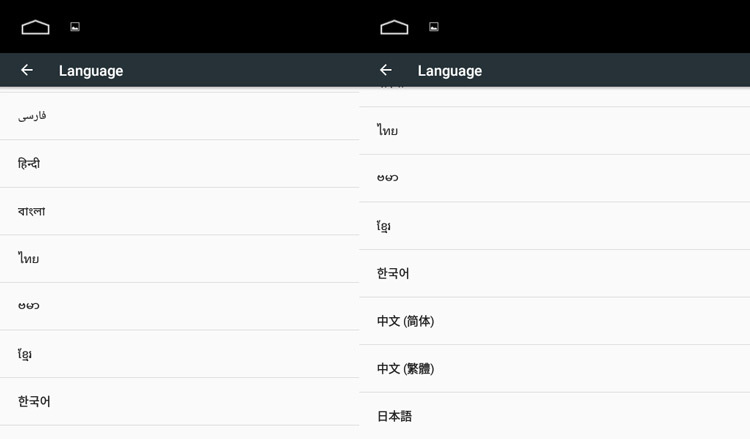Select Traditional Chinese 中文 (繁體)
This screenshot has height=439, width=750.
coord(554,369)
